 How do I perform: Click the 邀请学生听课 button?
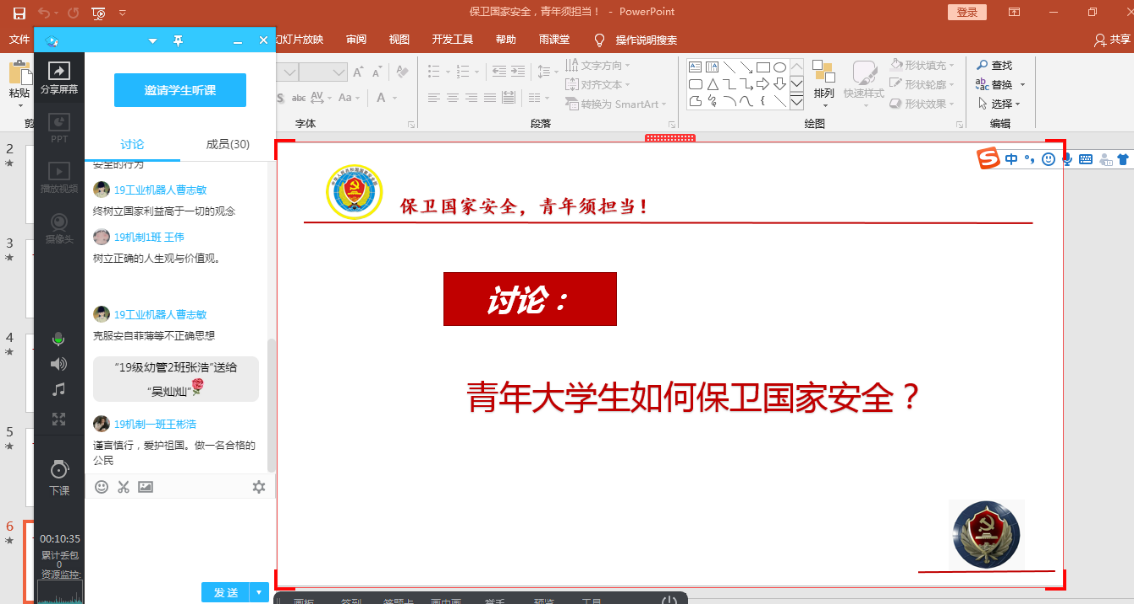pyautogui.click(x=180, y=90)
